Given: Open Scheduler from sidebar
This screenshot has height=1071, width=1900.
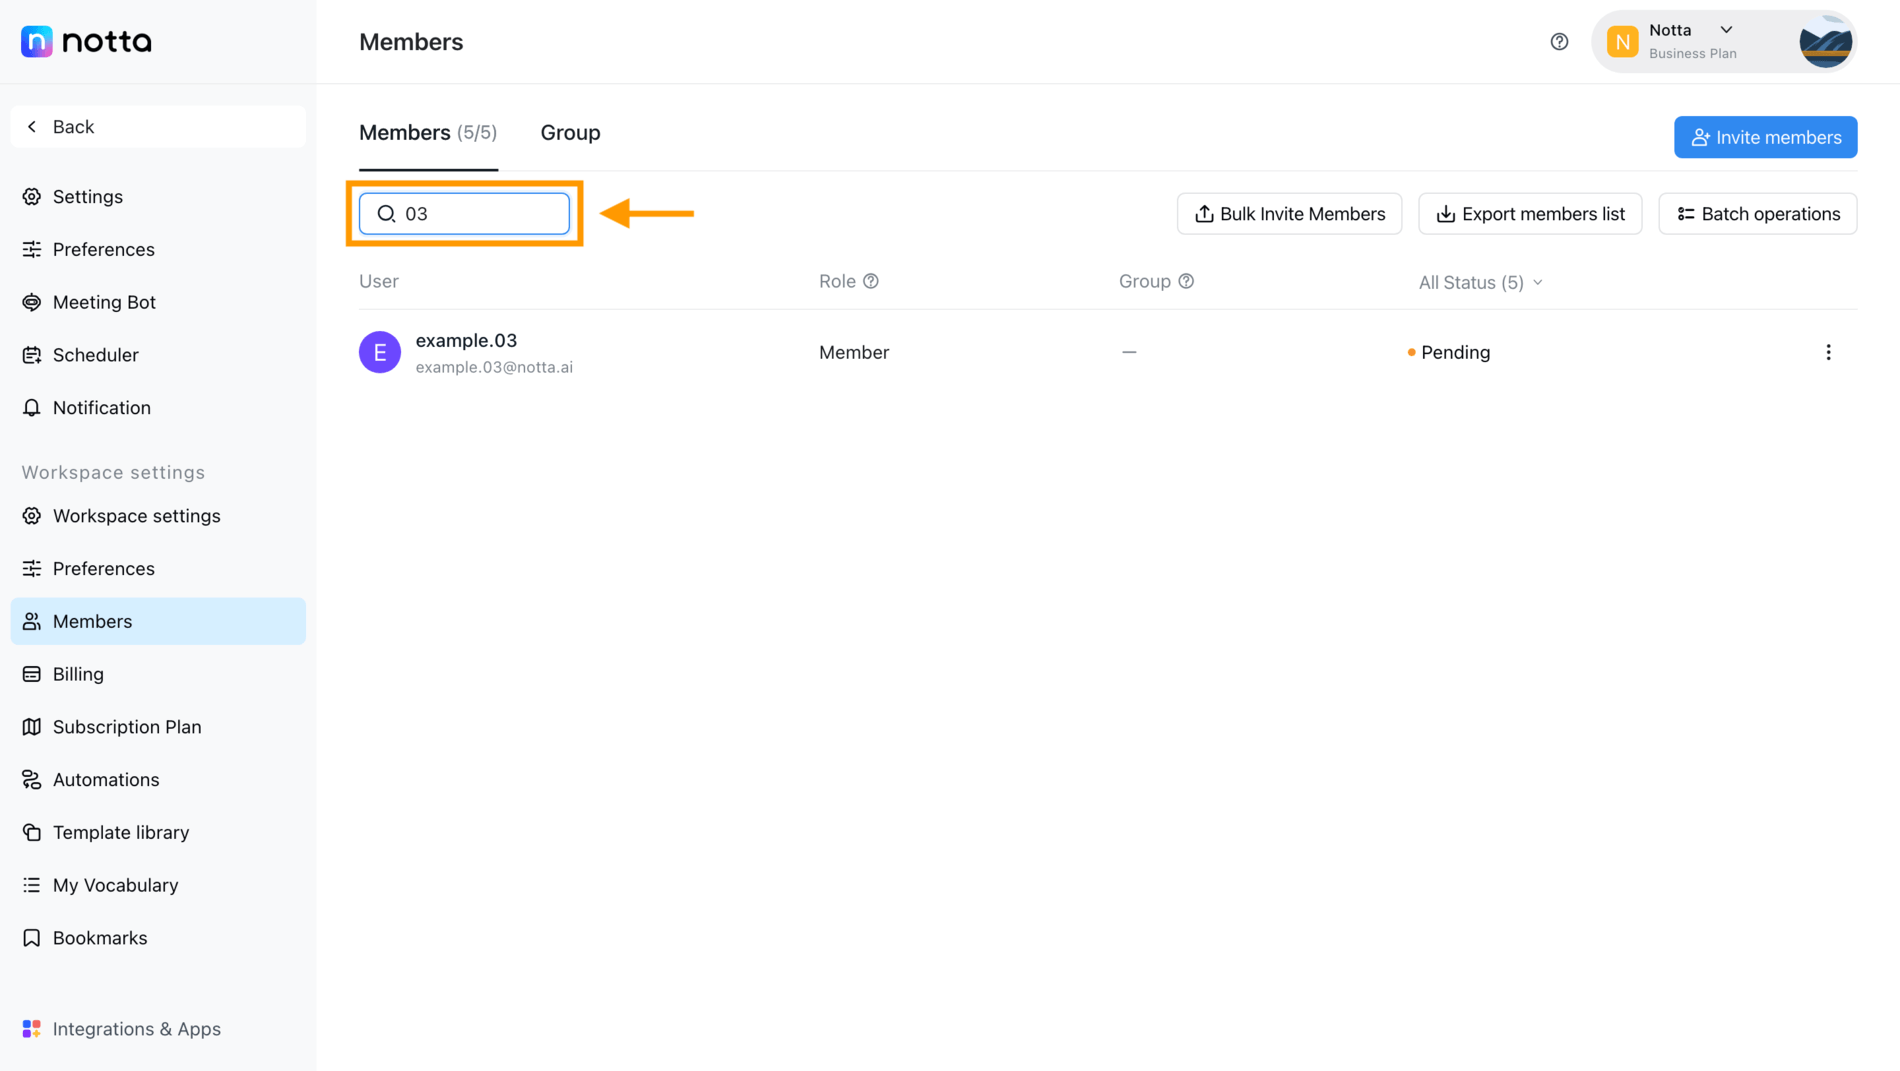Looking at the screenshot, I should point(158,355).
